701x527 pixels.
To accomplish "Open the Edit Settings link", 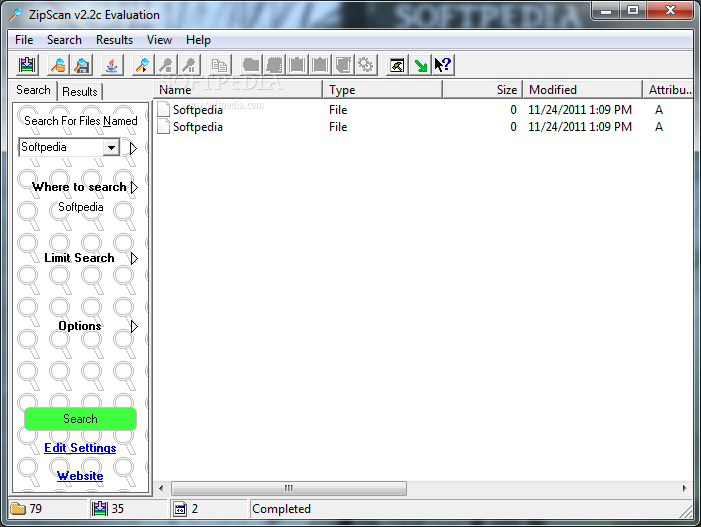I will tap(80, 448).
